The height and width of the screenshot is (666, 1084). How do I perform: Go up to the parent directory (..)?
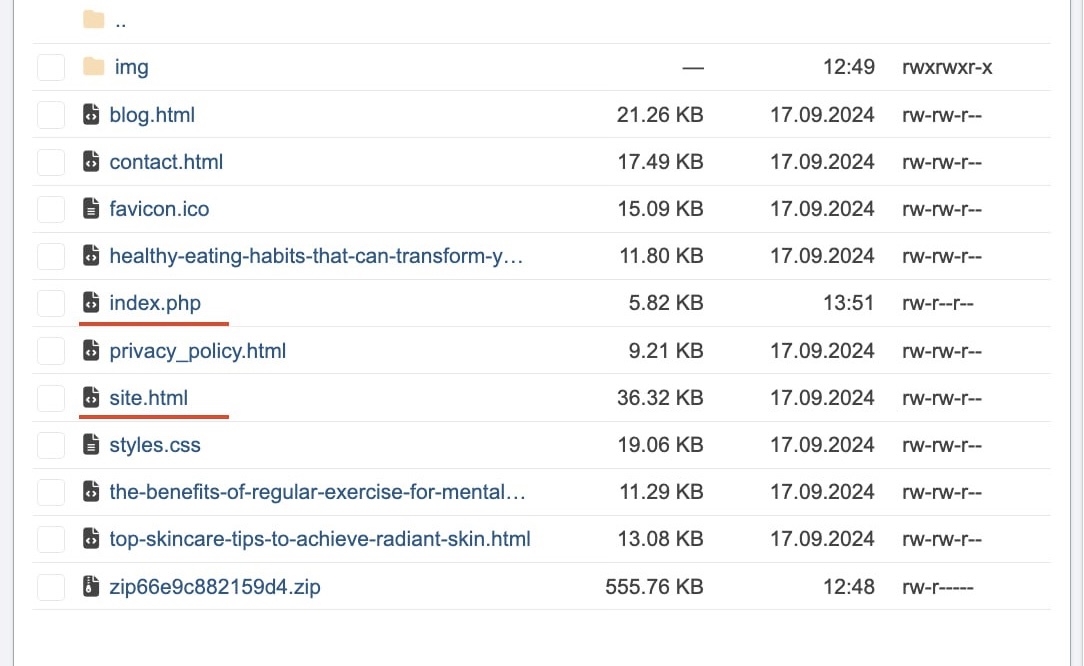pos(120,20)
